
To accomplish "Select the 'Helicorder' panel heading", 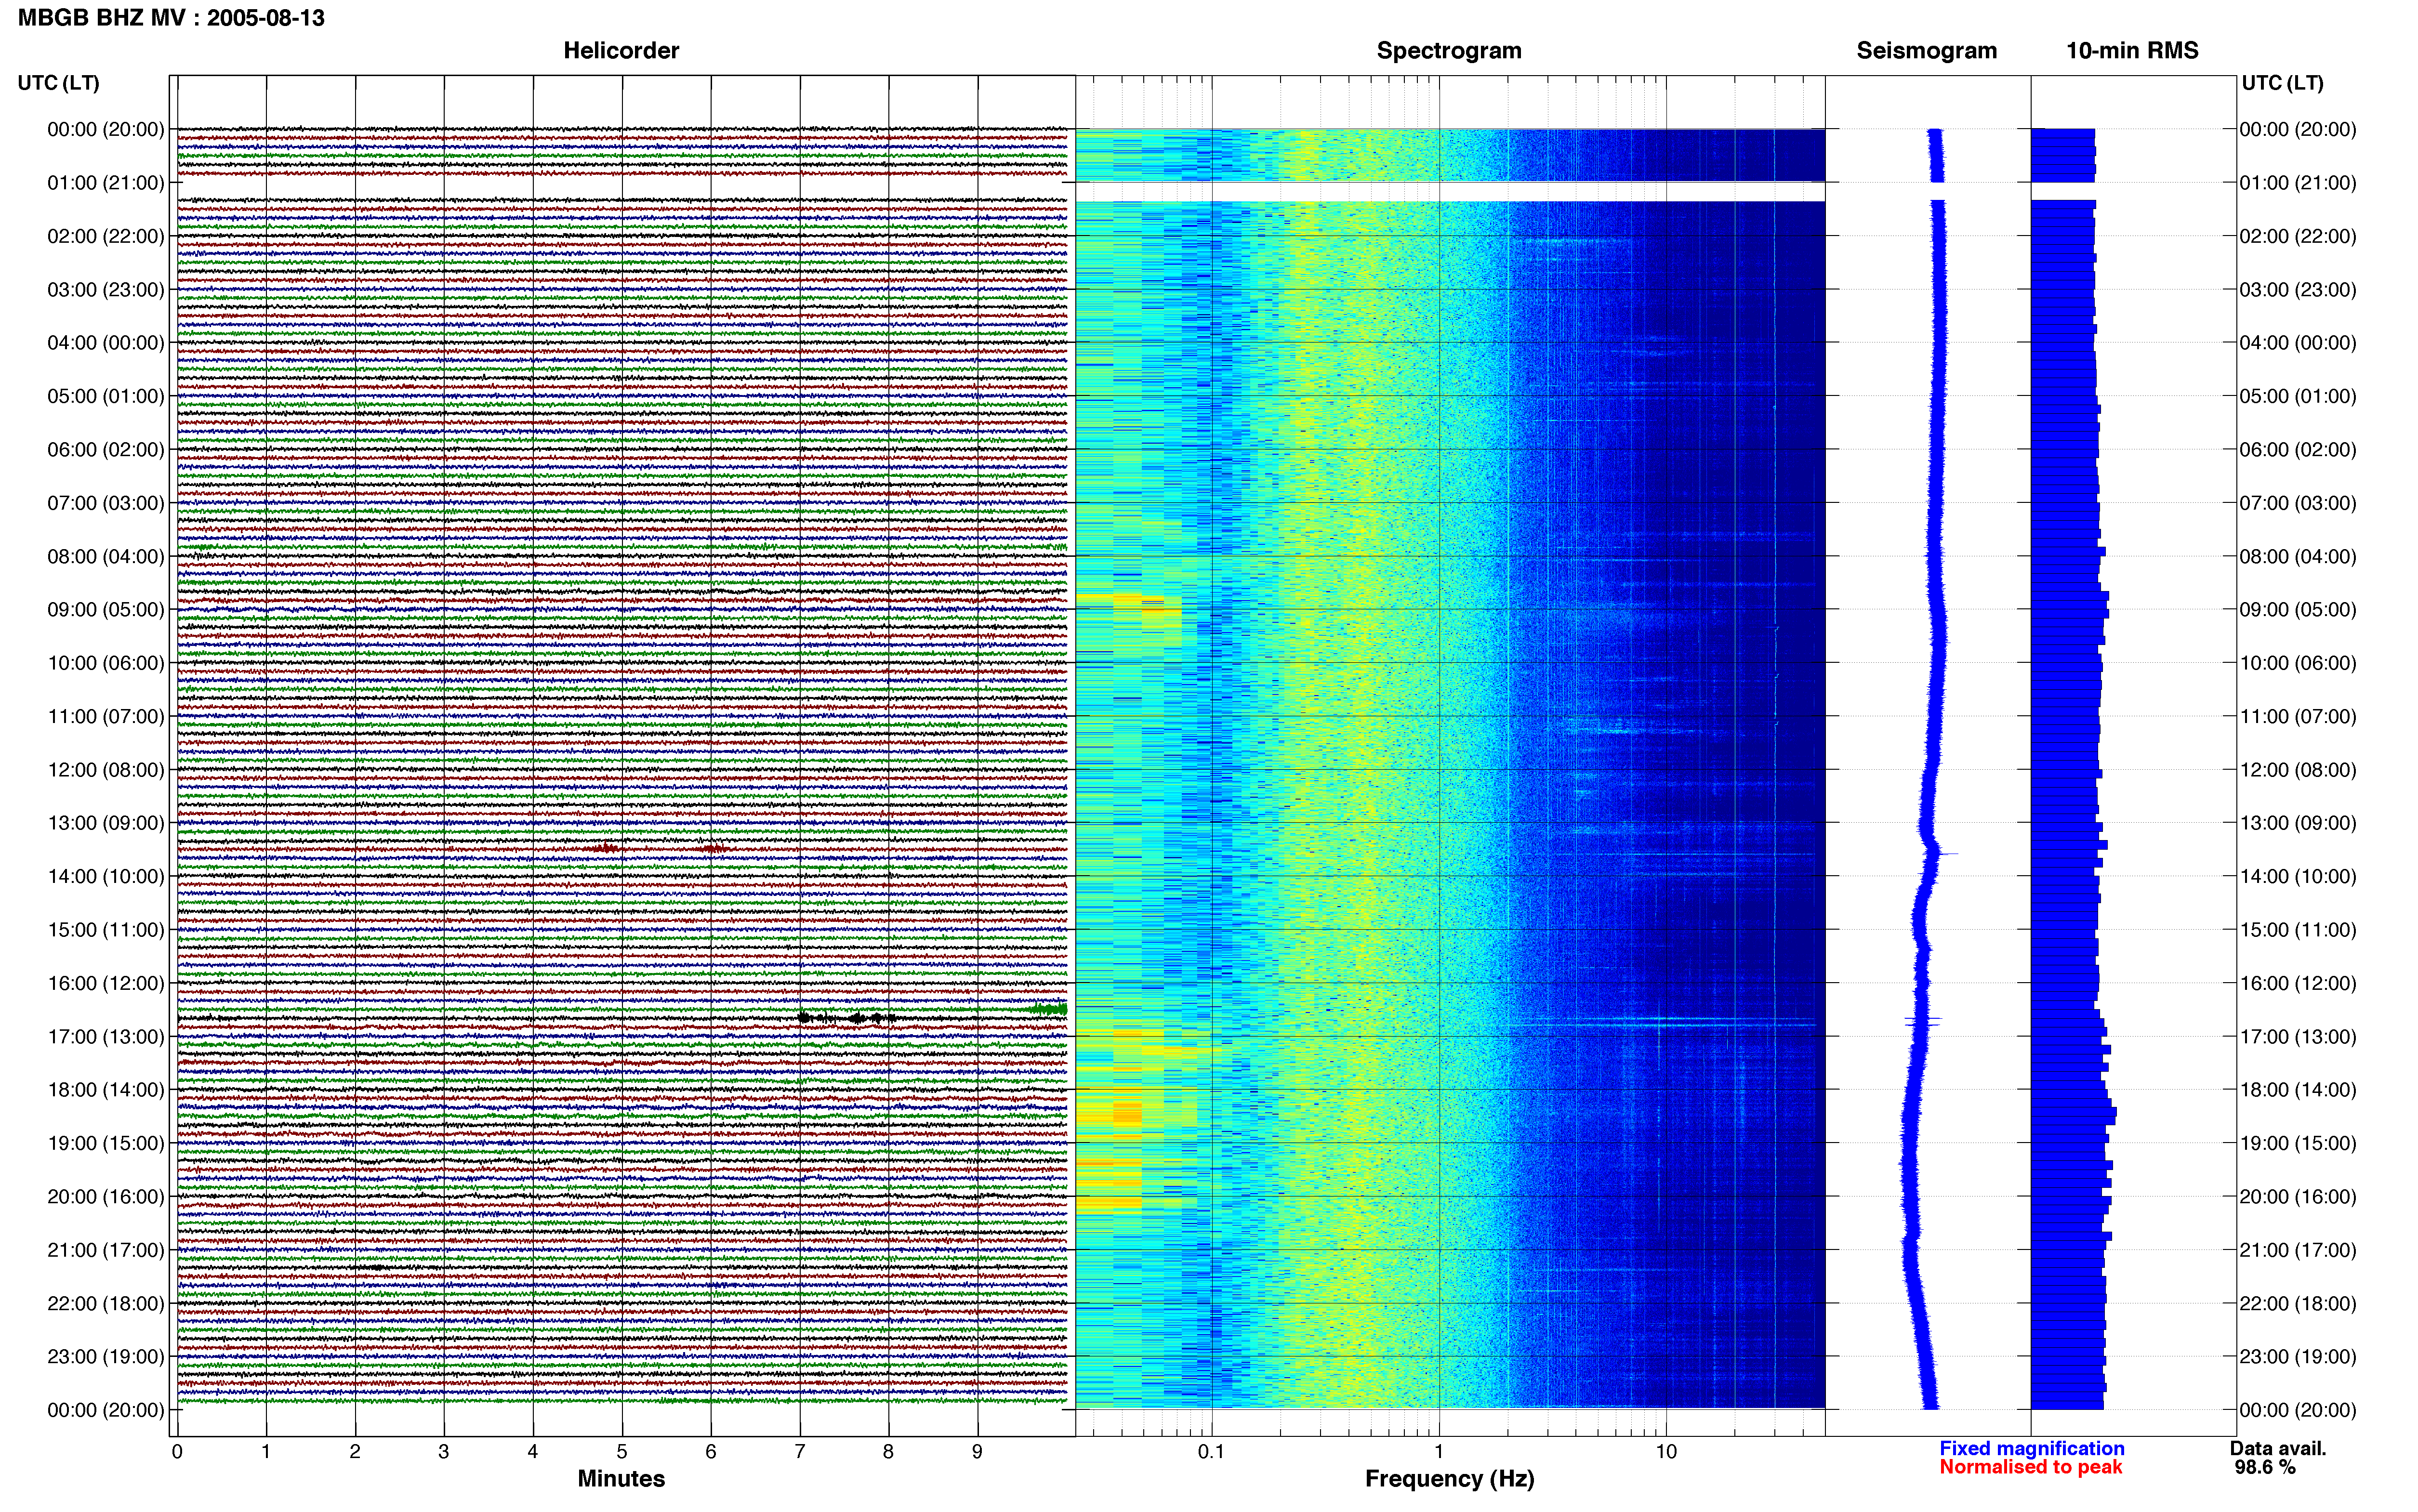I will click(621, 51).
